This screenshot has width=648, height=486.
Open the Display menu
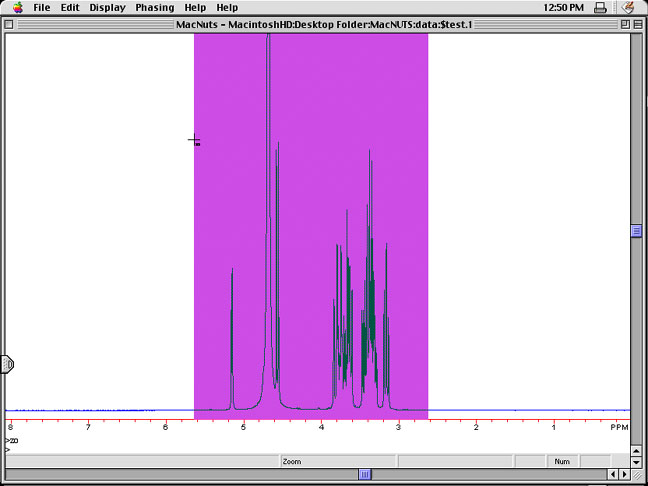108,7
